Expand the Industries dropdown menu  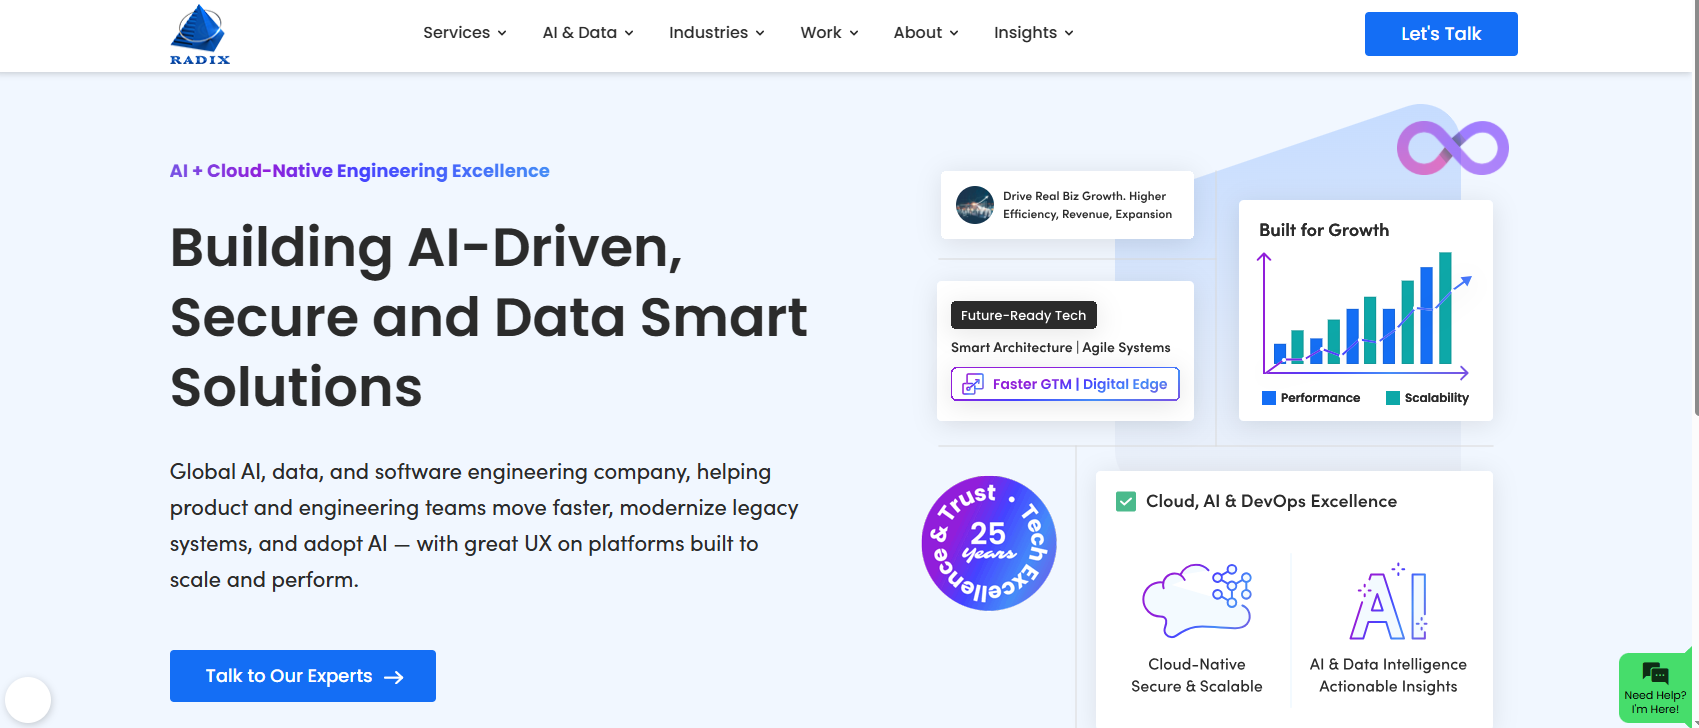(x=716, y=33)
